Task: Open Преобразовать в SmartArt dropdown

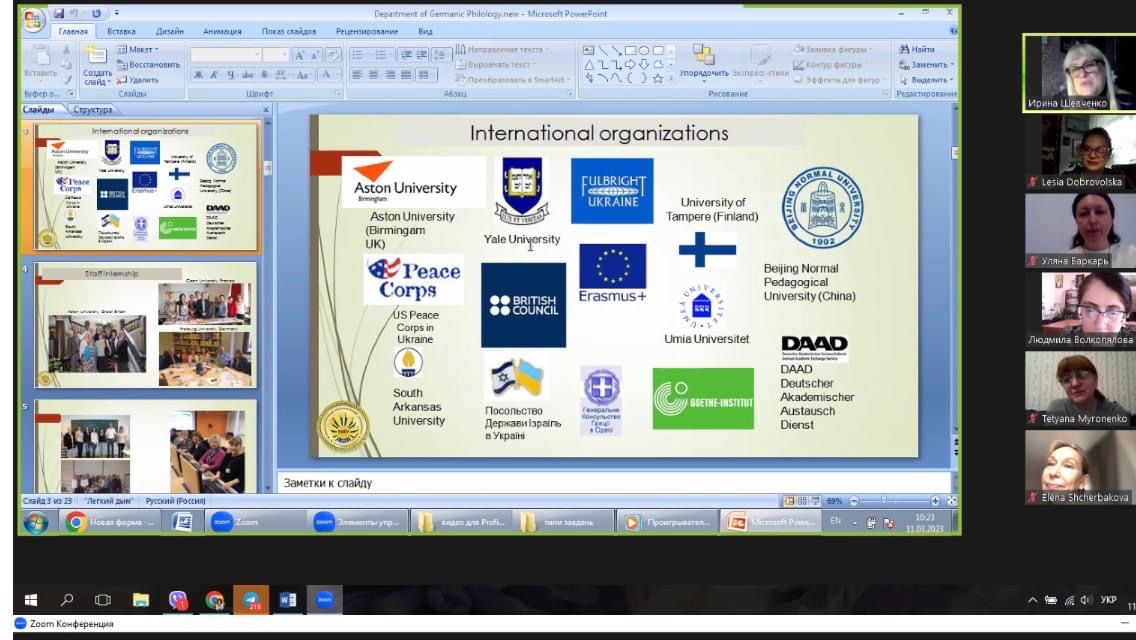Action: click(513, 80)
